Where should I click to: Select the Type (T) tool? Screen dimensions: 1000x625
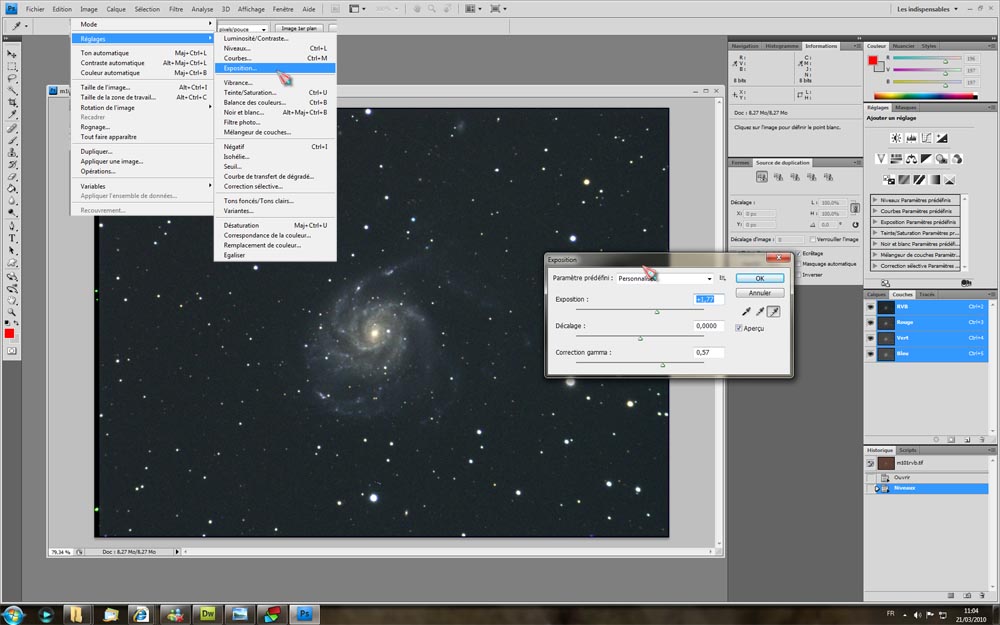[x=12, y=239]
